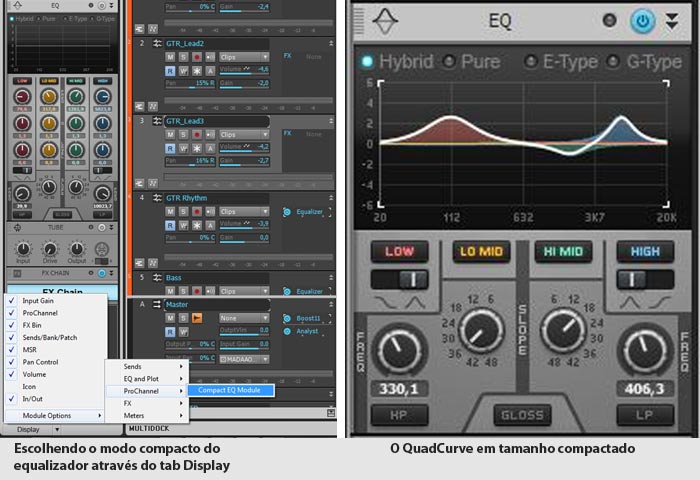Turn off the large EQ power button
Viewport: 700px width, 480px height.
642,21
